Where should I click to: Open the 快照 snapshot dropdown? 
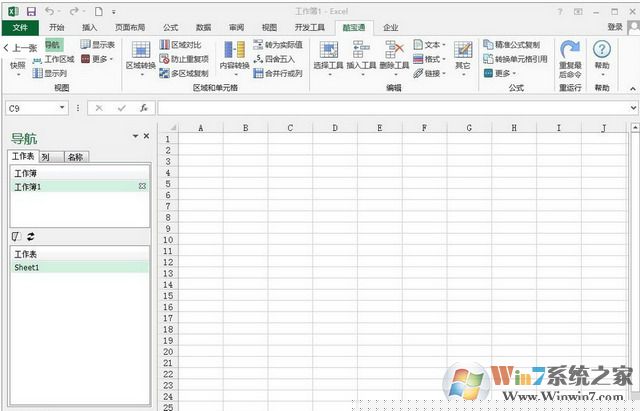pos(18,68)
